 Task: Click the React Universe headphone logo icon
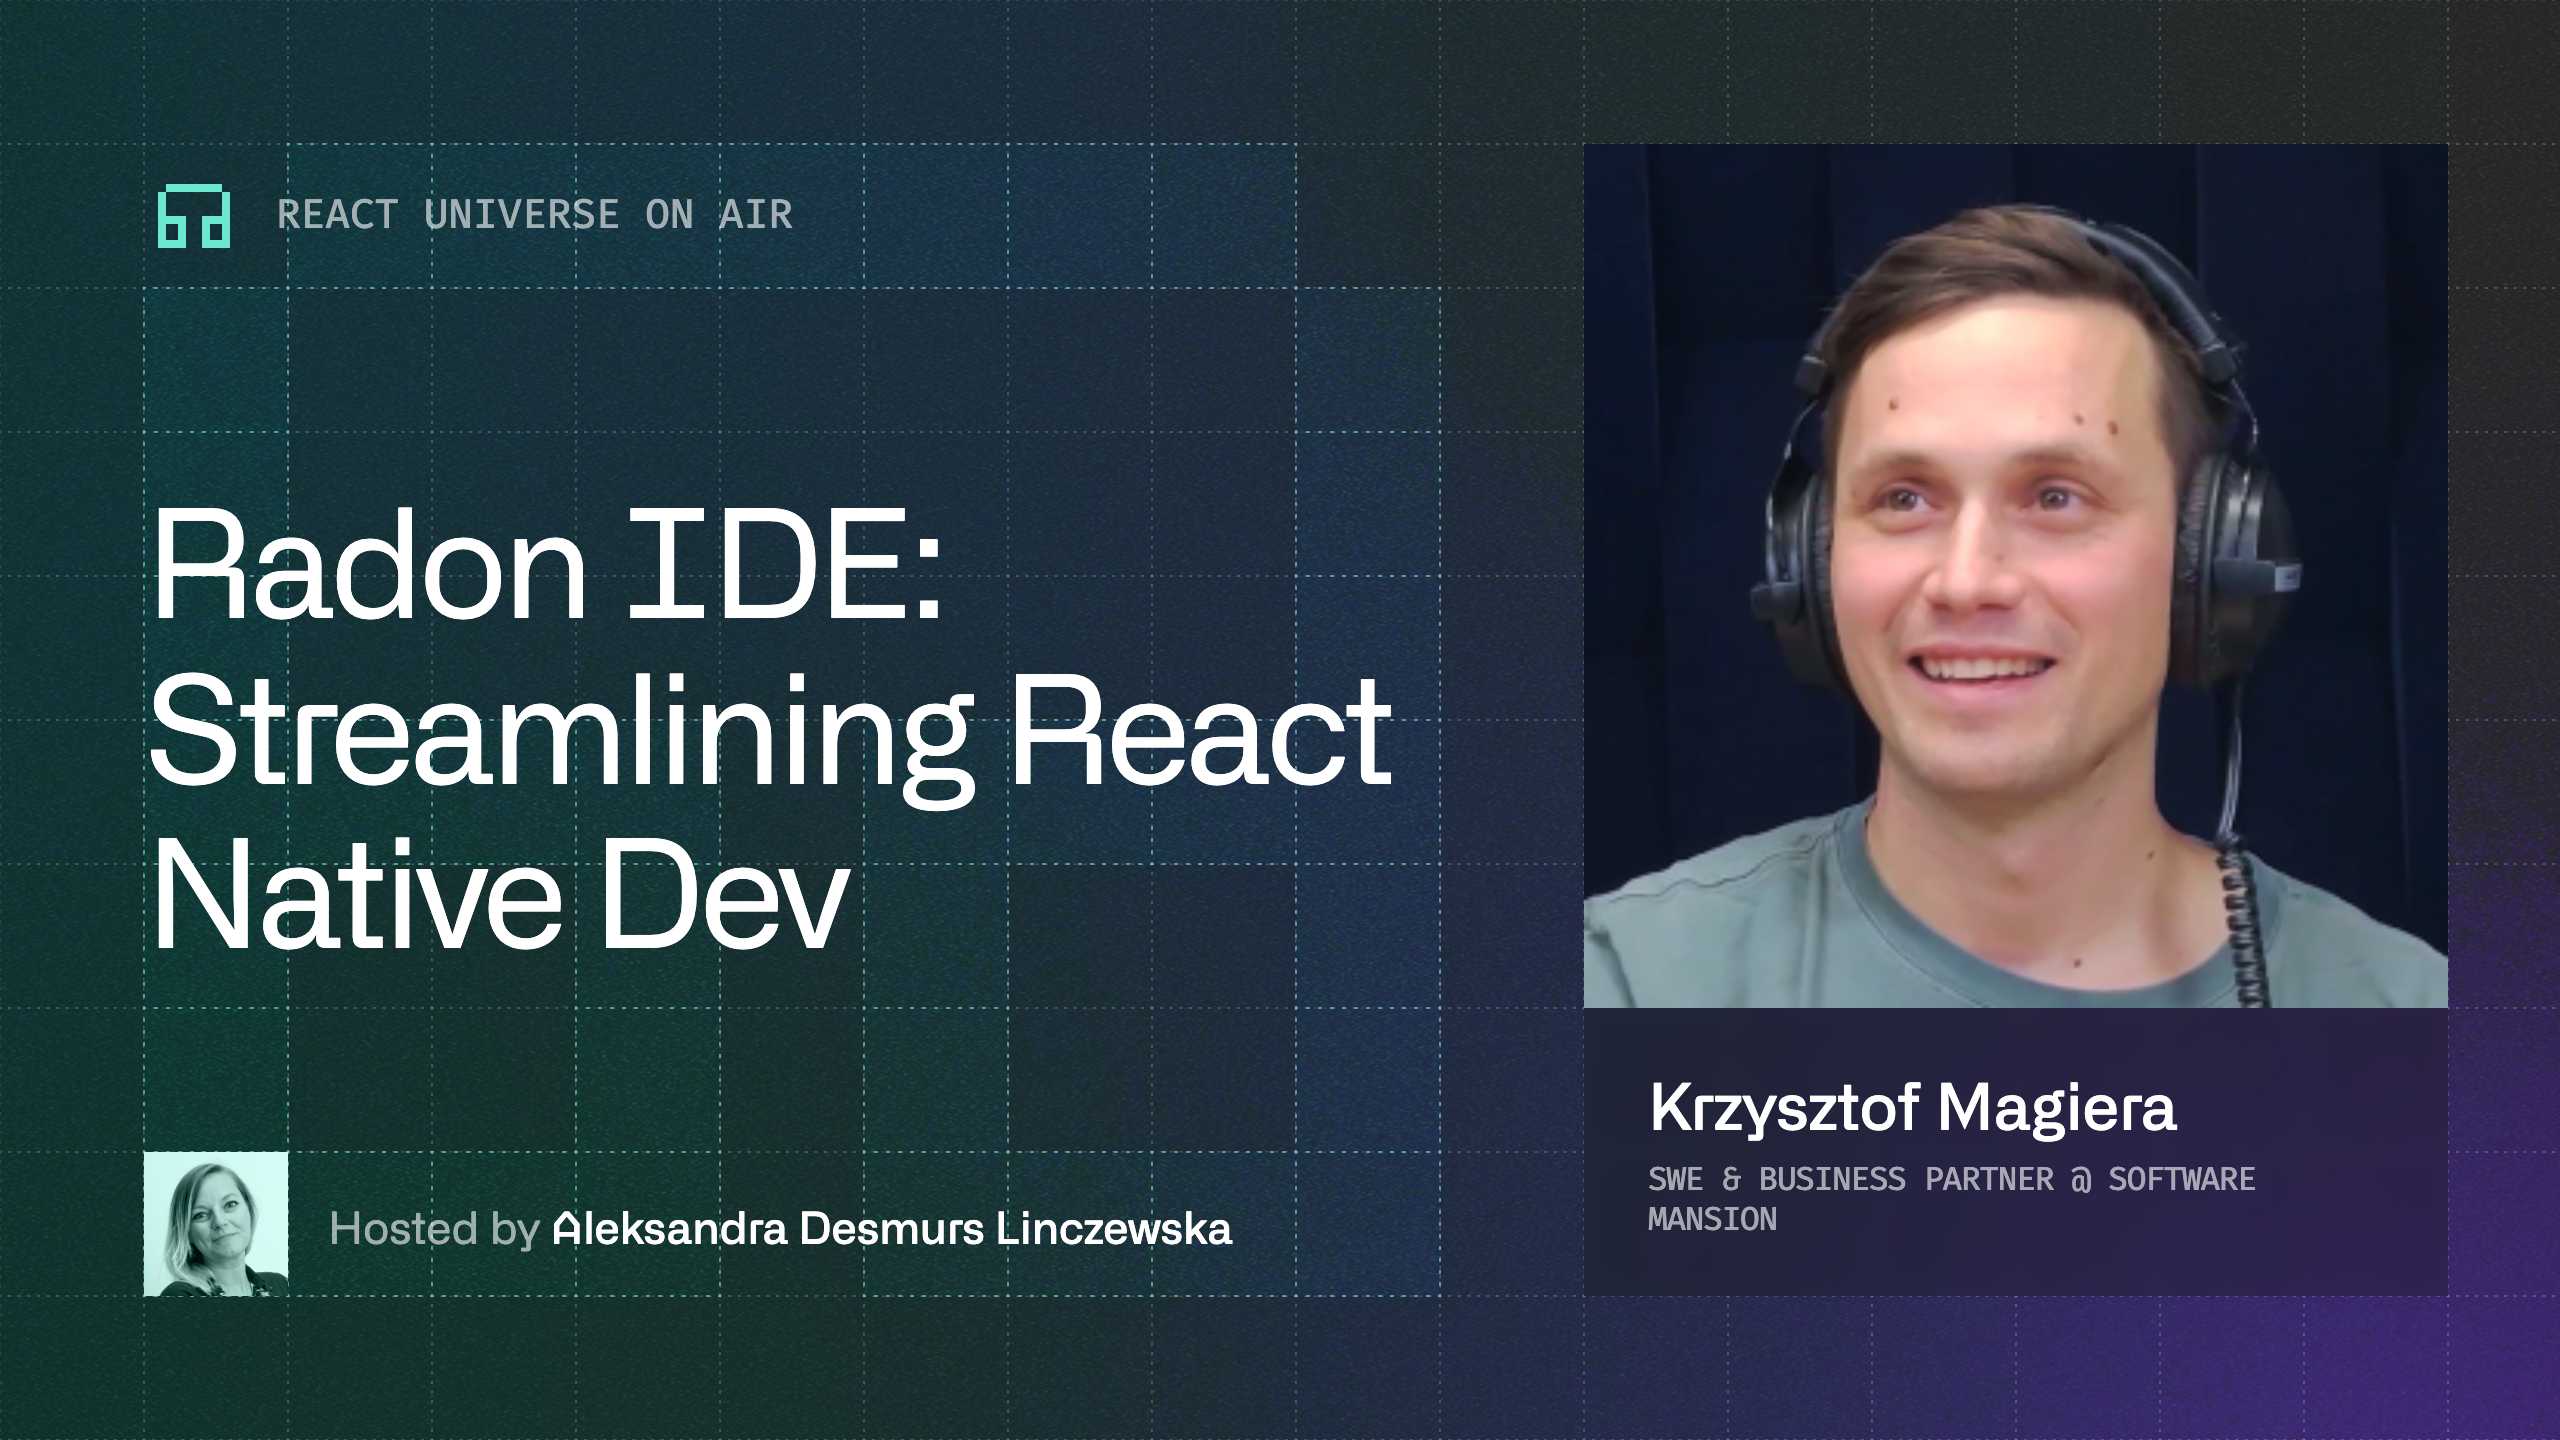[x=194, y=216]
